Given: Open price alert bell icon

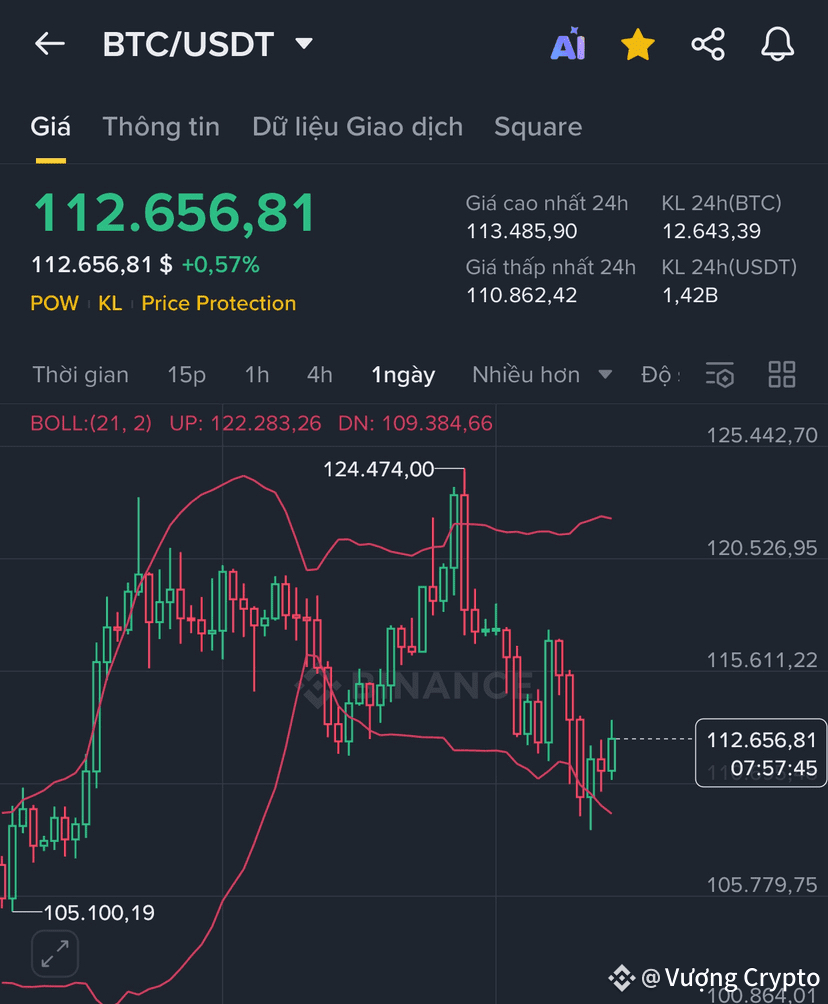Looking at the screenshot, I should click(x=777, y=44).
